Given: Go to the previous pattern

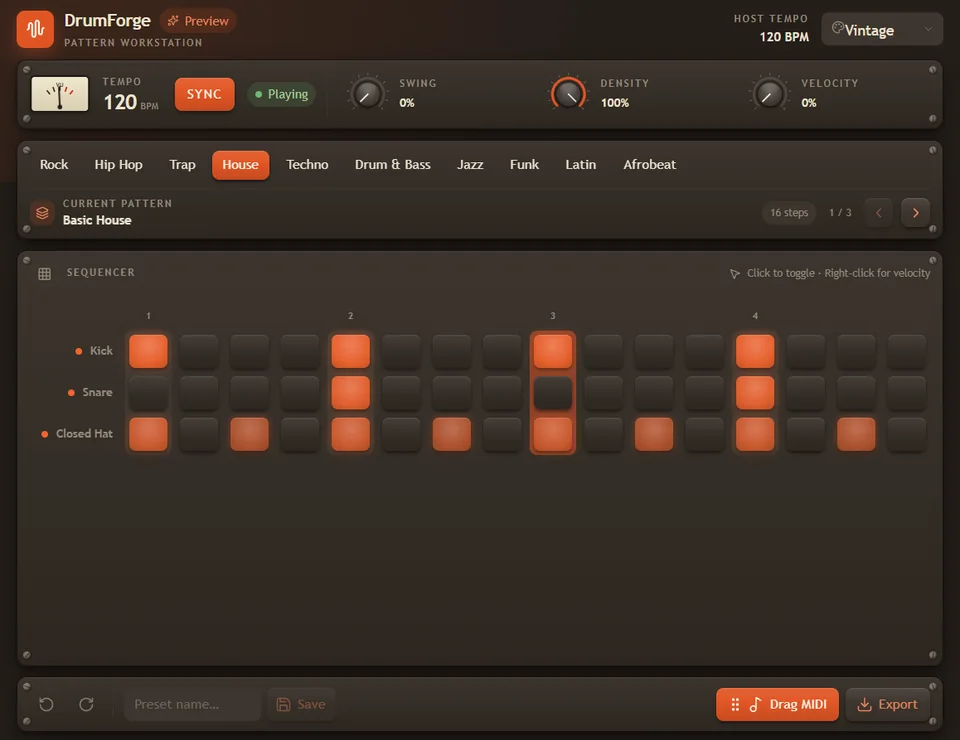Looking at the screenshot, I should click(x=879, y=212).
